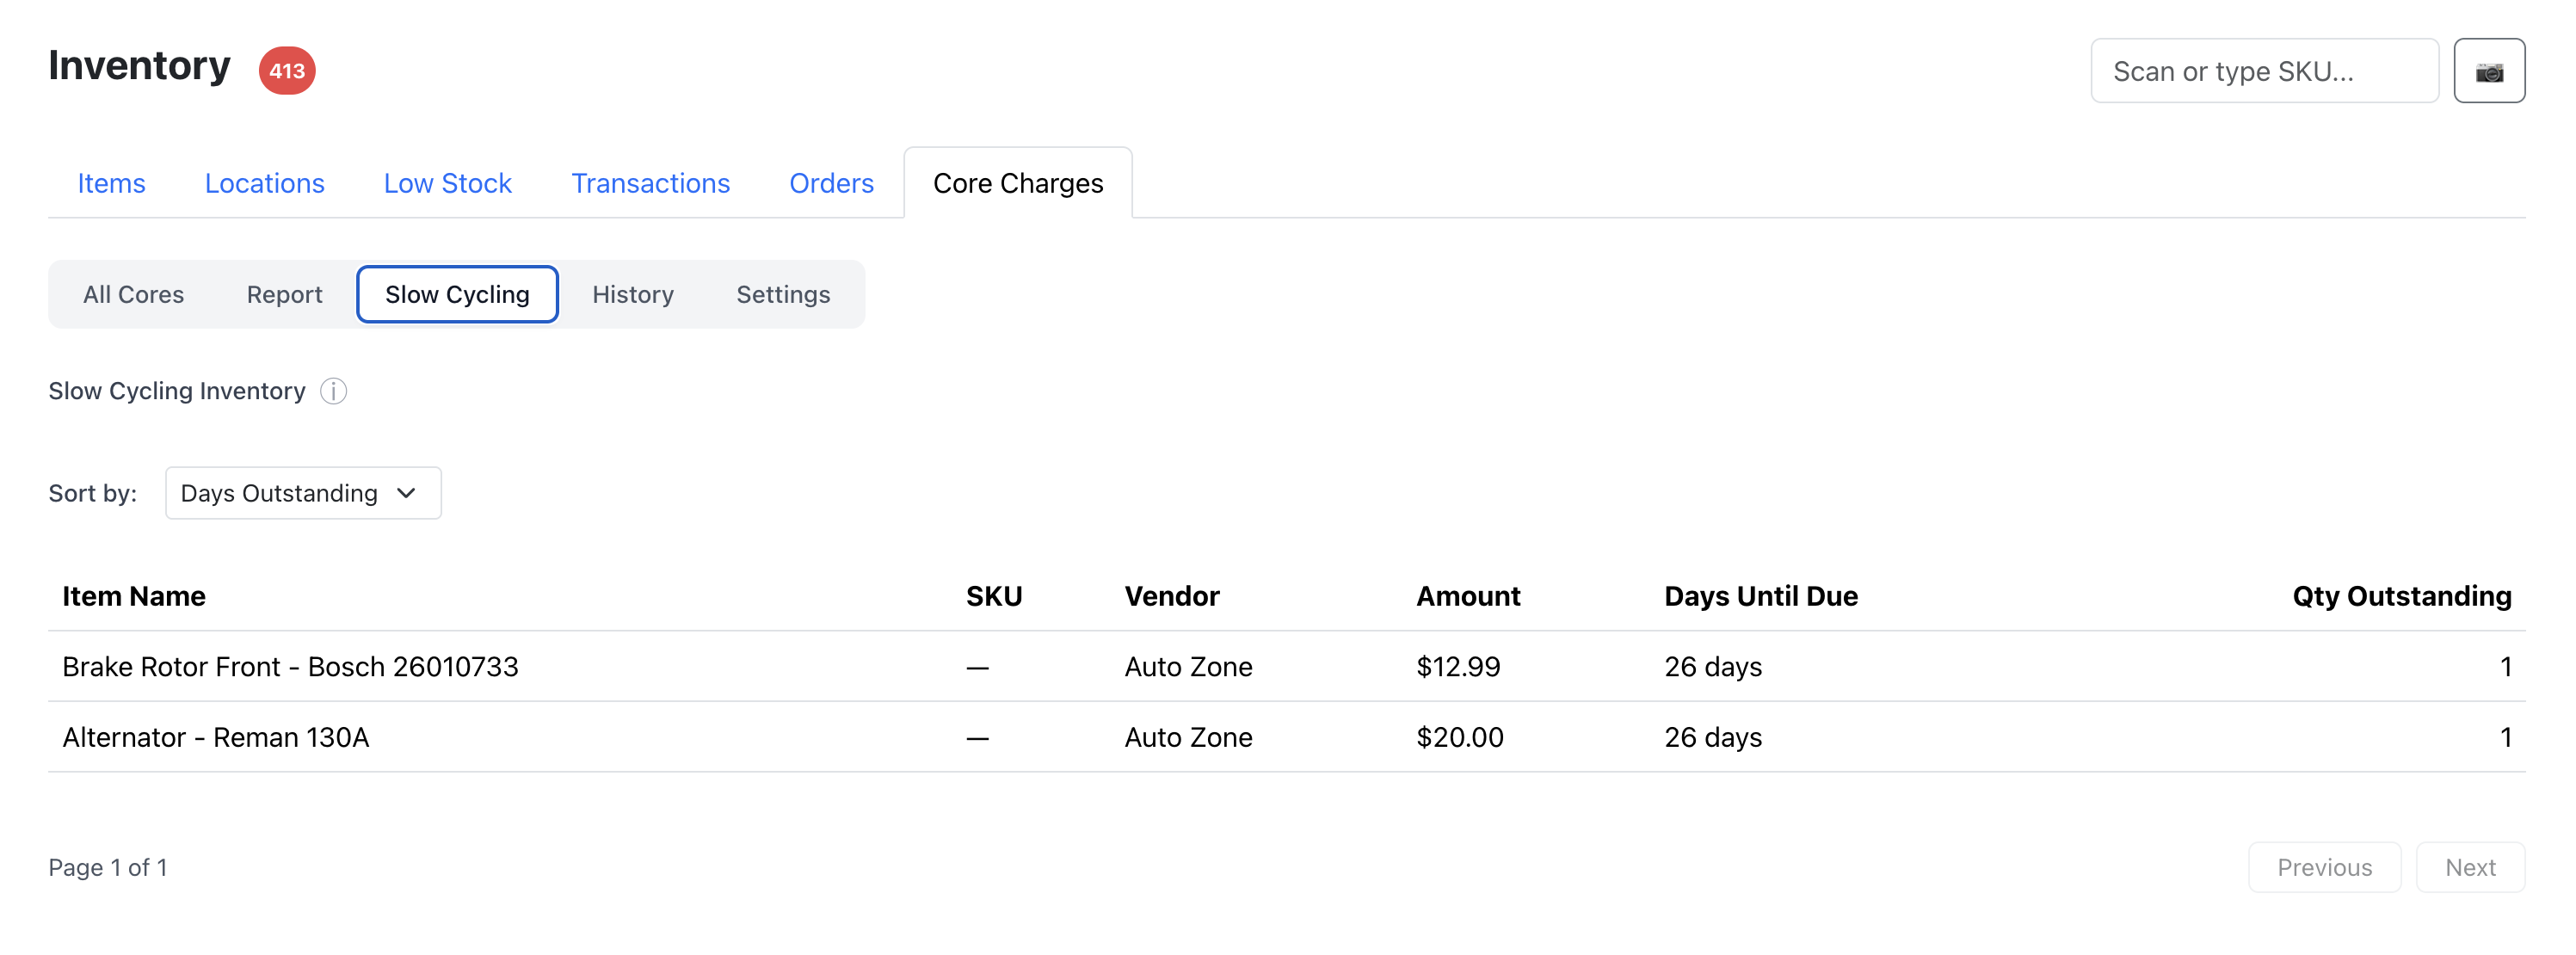Viewport: 2576px width, 955px height.
Task: Click the Item Name column header
Action: [x=134, y=596]
